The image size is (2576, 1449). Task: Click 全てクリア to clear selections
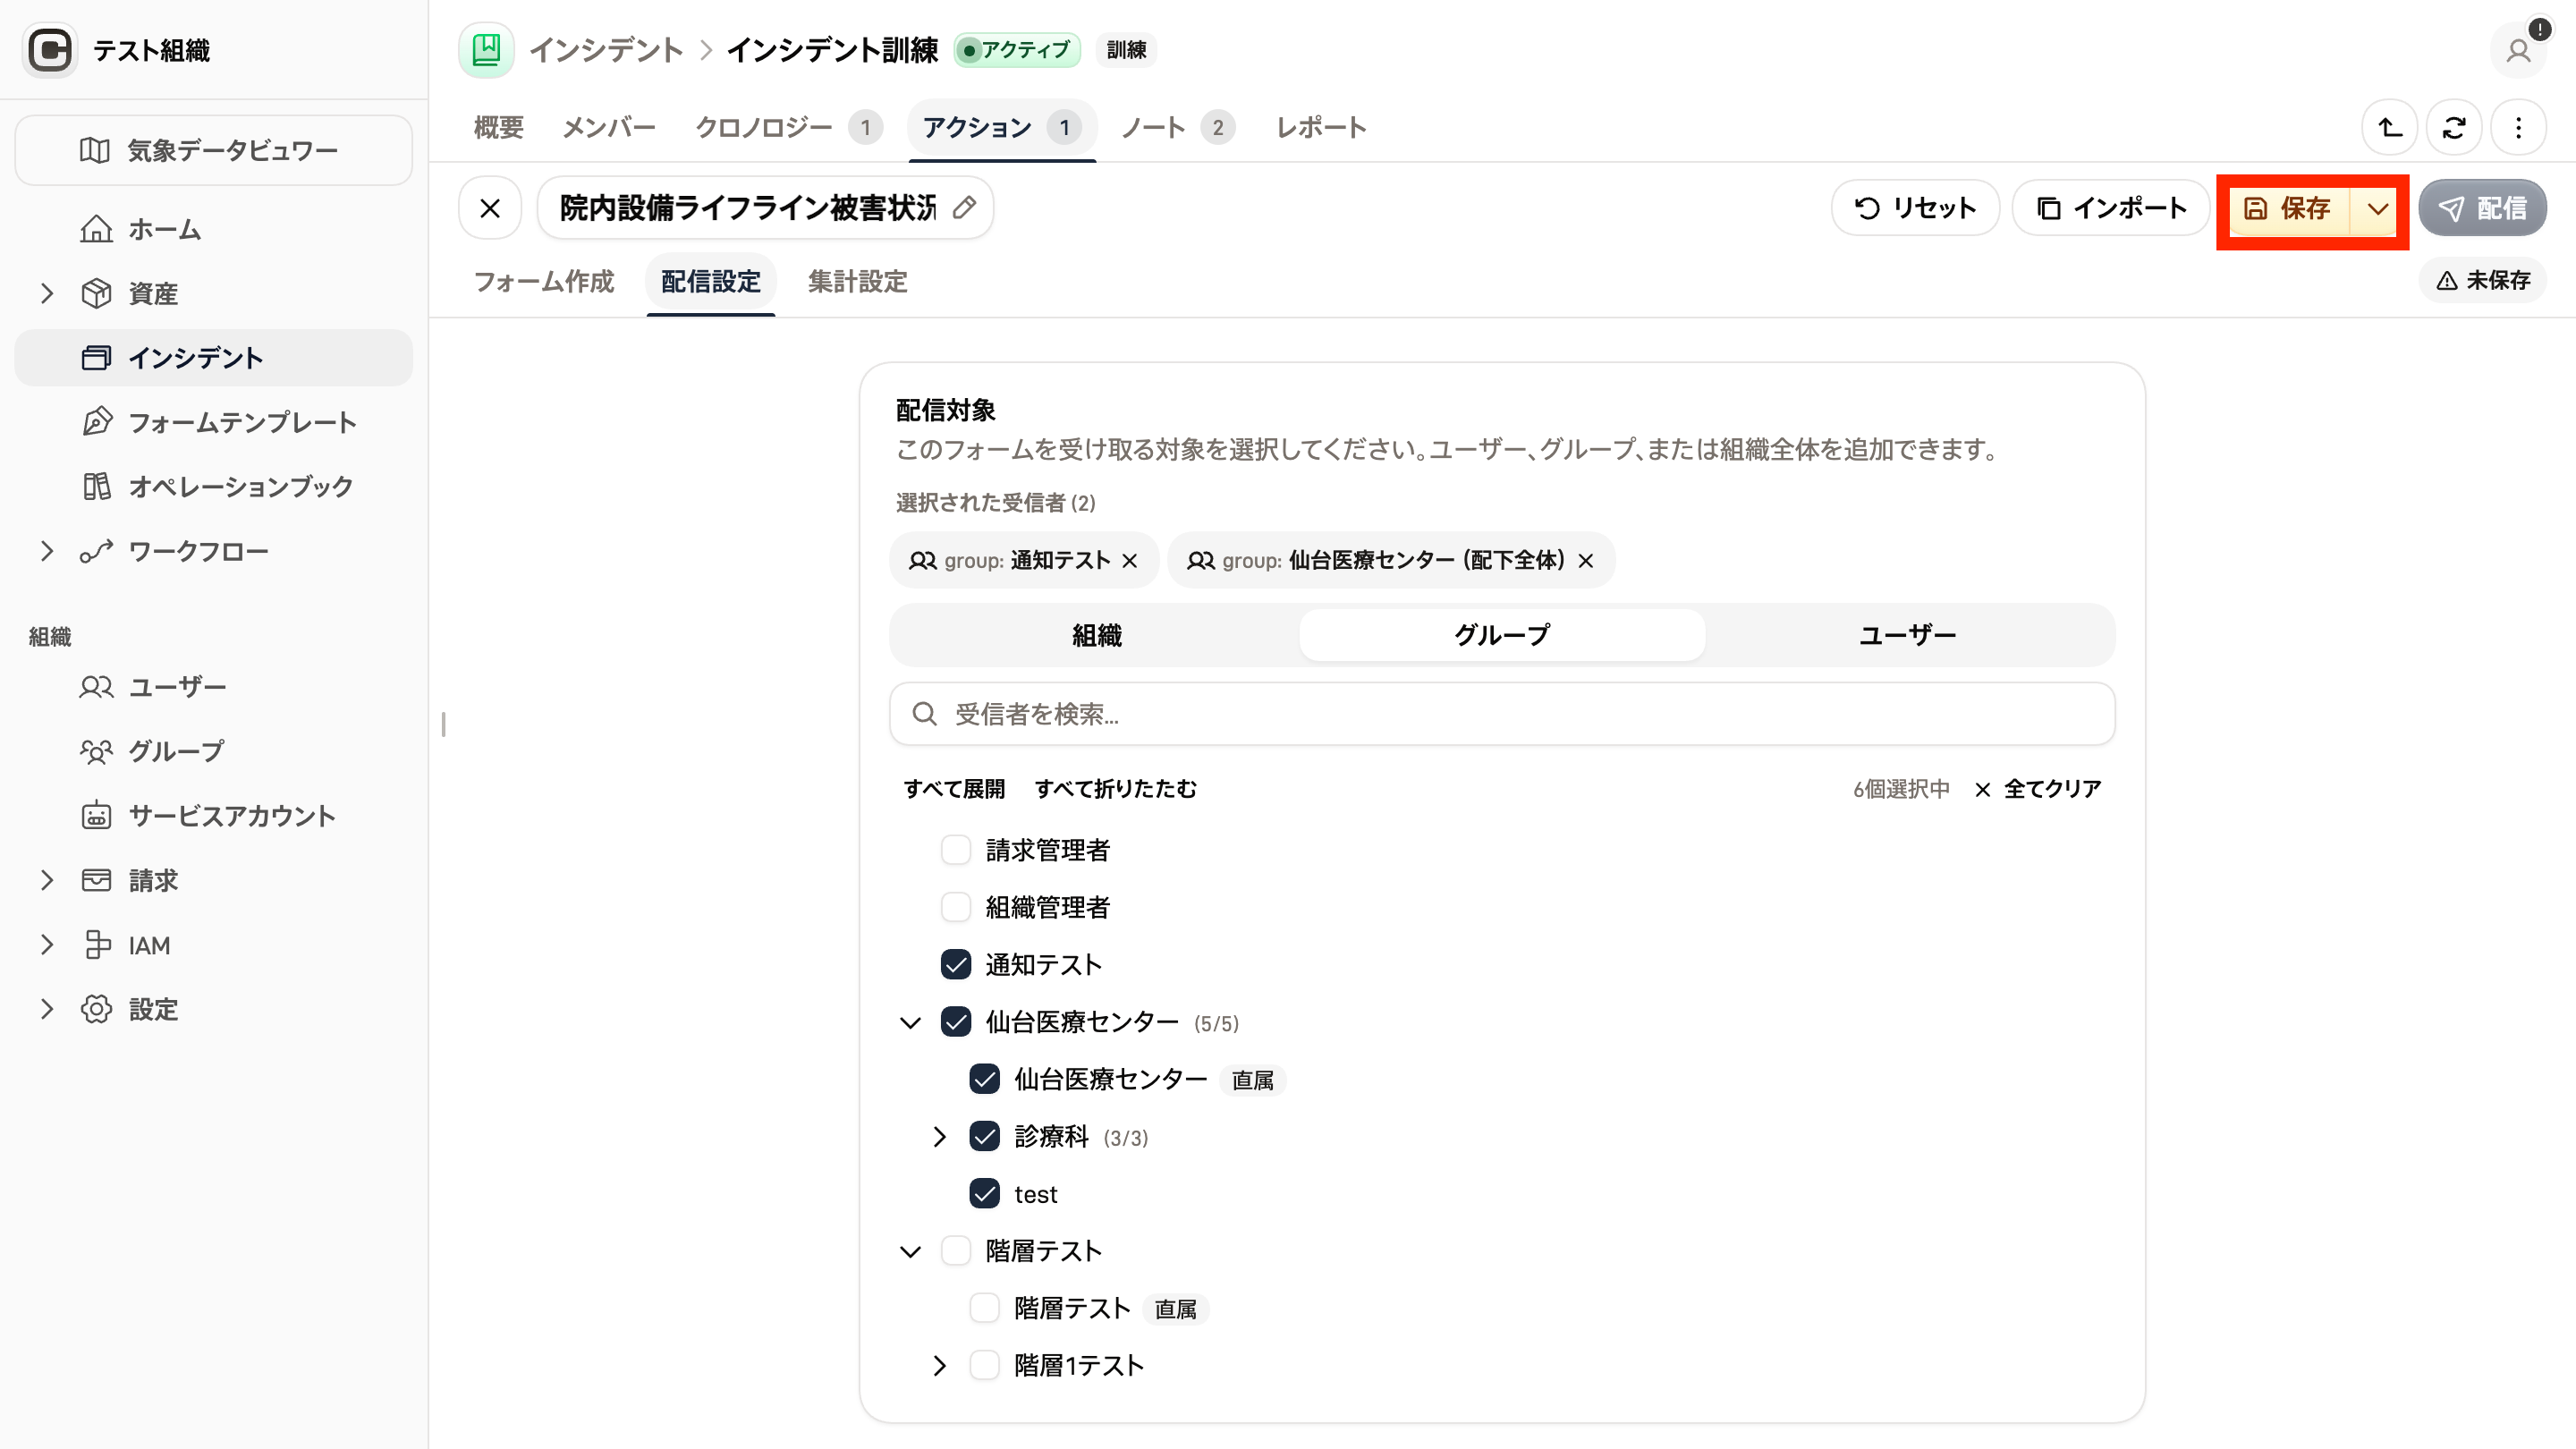coord(2038,789)
